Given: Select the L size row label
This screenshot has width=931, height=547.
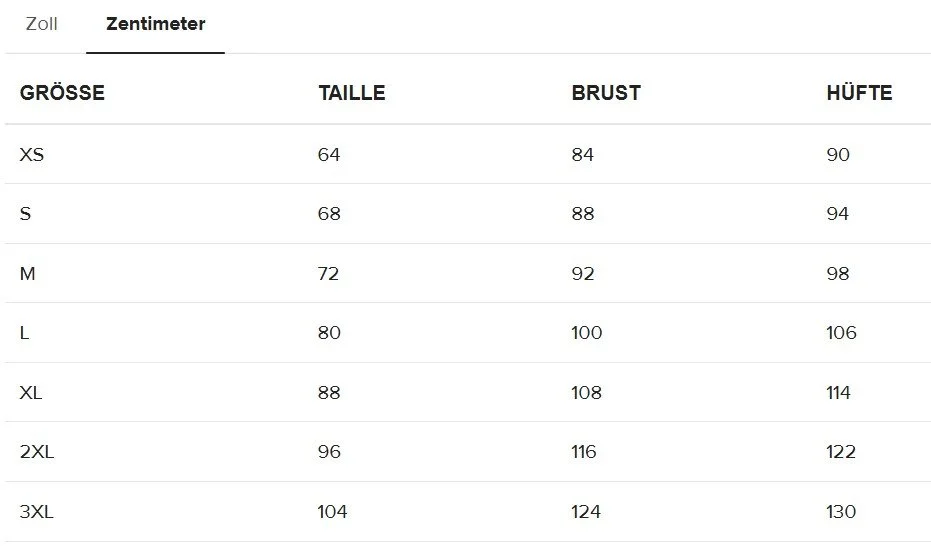Looking at the screenshot, I should point(24,333).
